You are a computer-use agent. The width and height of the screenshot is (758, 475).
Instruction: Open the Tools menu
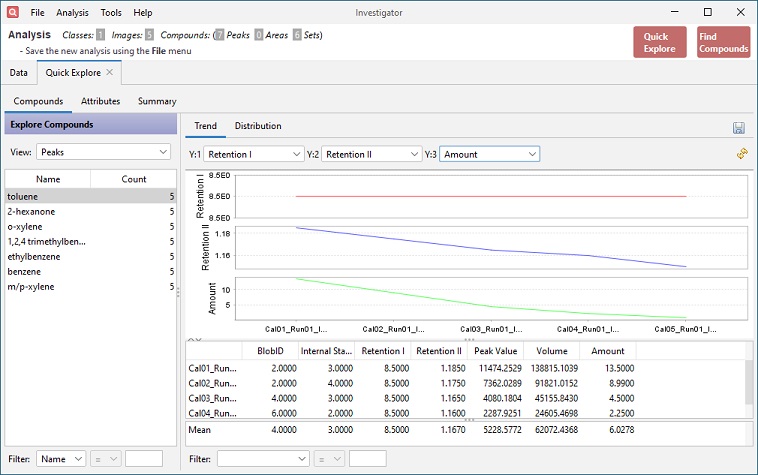(111, 13)
